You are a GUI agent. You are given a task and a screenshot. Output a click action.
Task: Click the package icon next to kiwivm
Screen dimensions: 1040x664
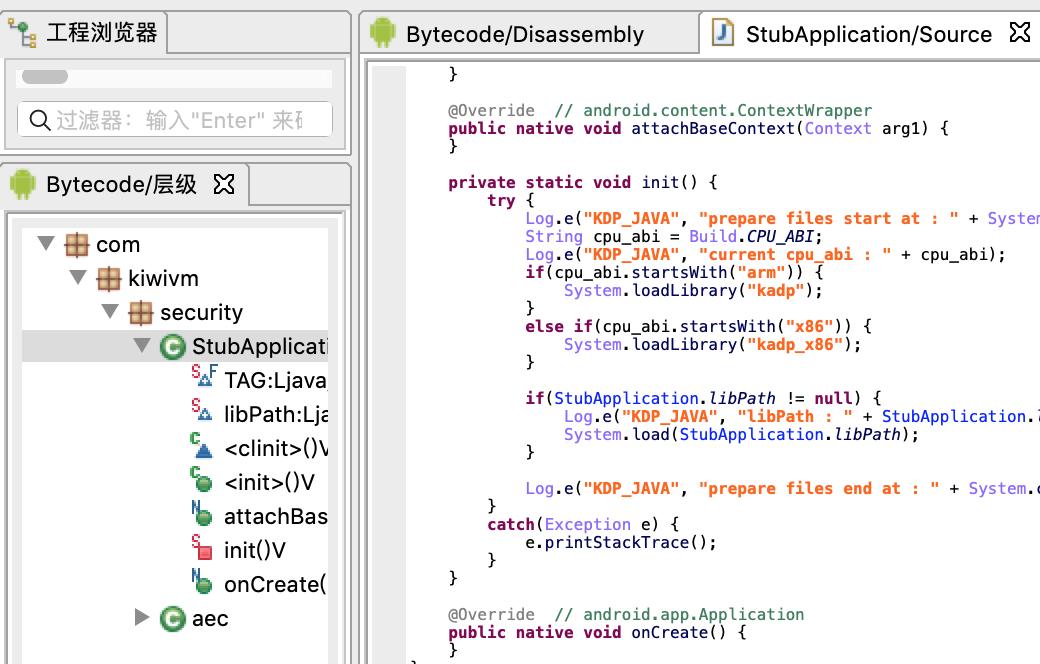(108, 279)
